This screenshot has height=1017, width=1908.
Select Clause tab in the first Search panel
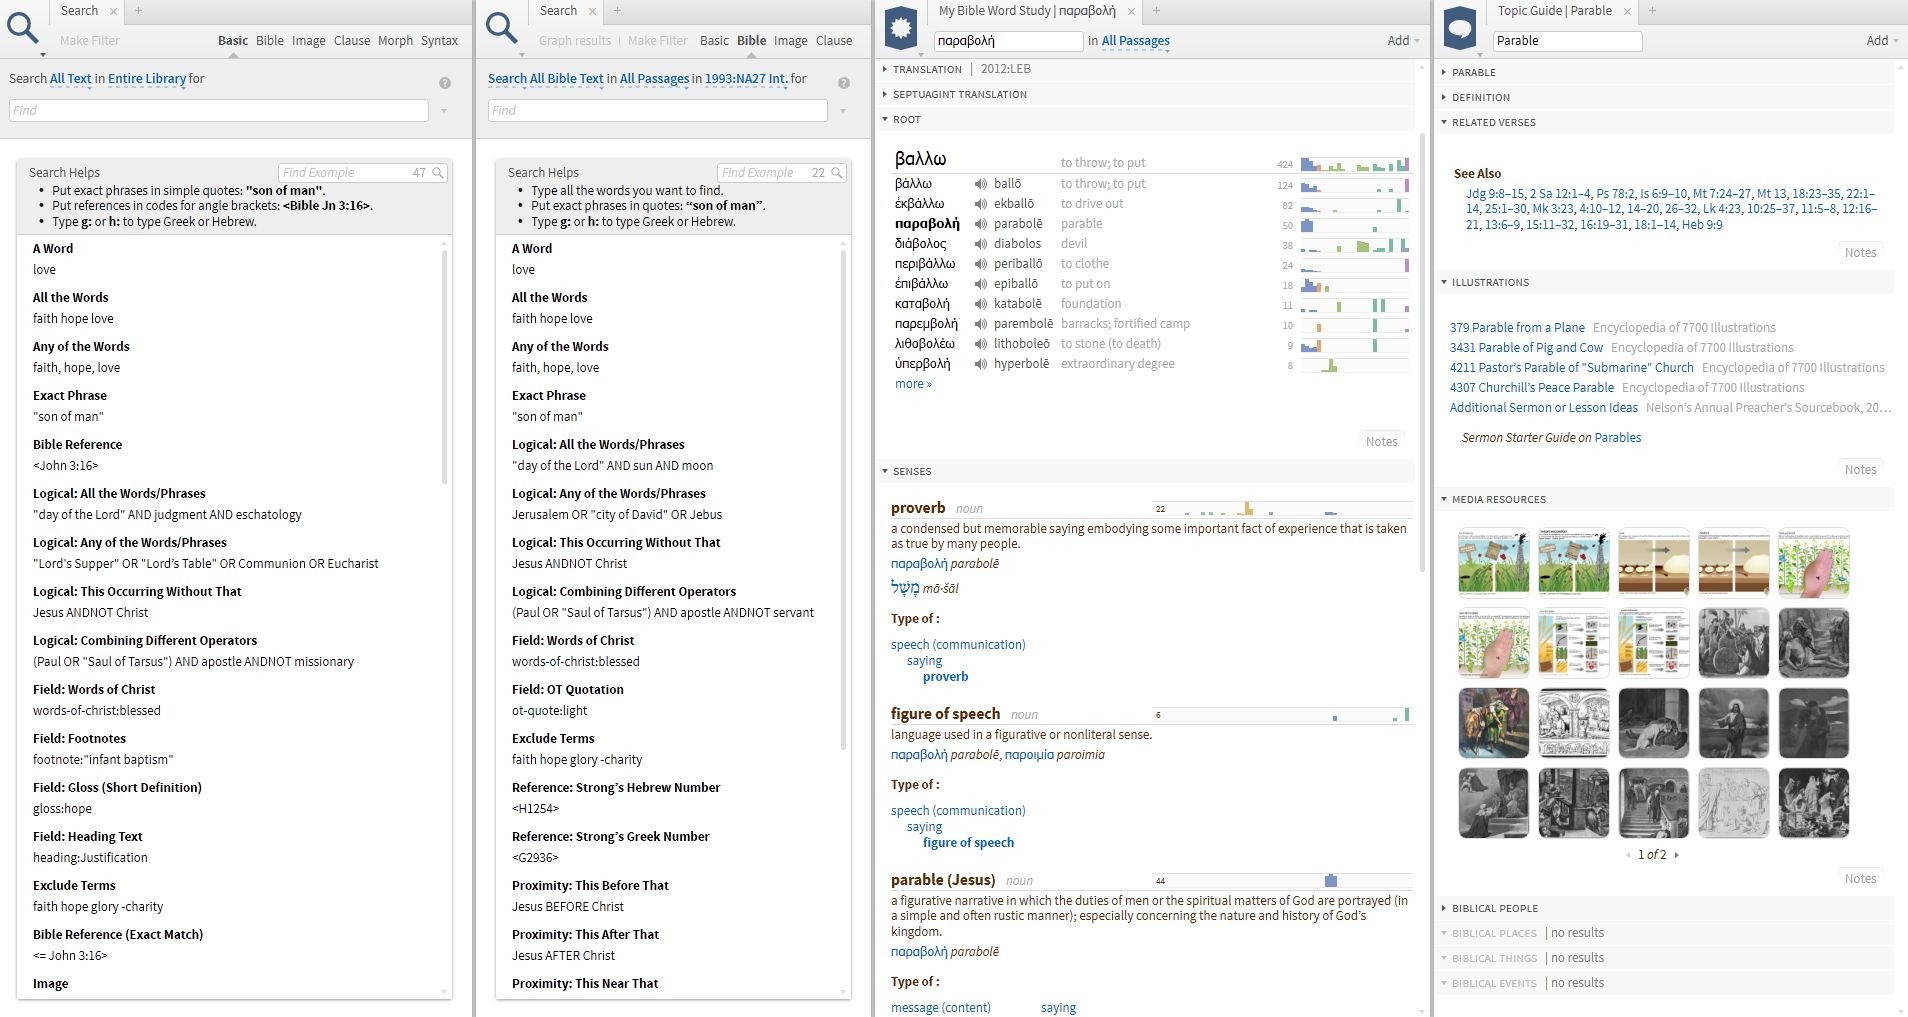coord(352,41)
